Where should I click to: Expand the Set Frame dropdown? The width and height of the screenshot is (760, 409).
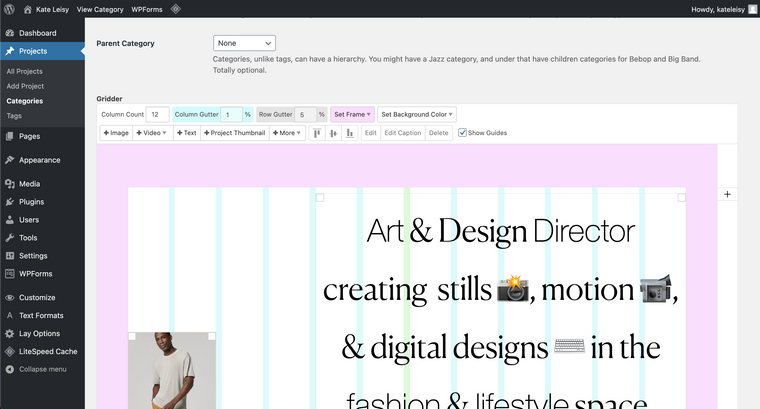tap(353, 115)
